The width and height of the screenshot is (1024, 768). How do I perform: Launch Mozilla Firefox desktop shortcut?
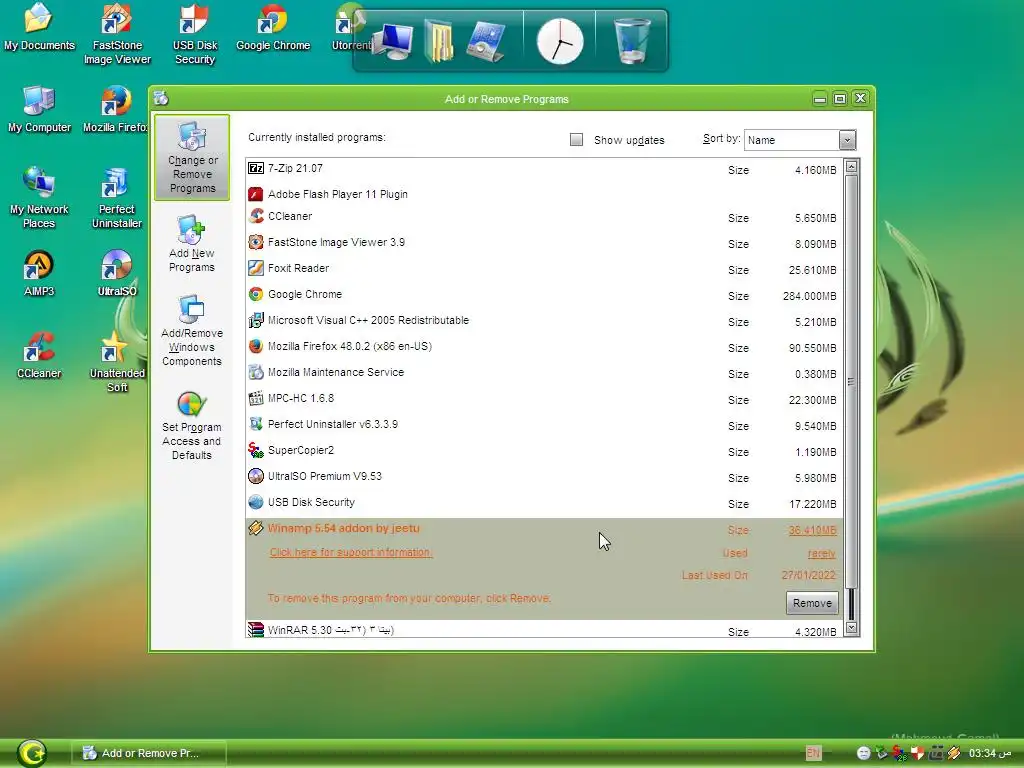point(116,110)
